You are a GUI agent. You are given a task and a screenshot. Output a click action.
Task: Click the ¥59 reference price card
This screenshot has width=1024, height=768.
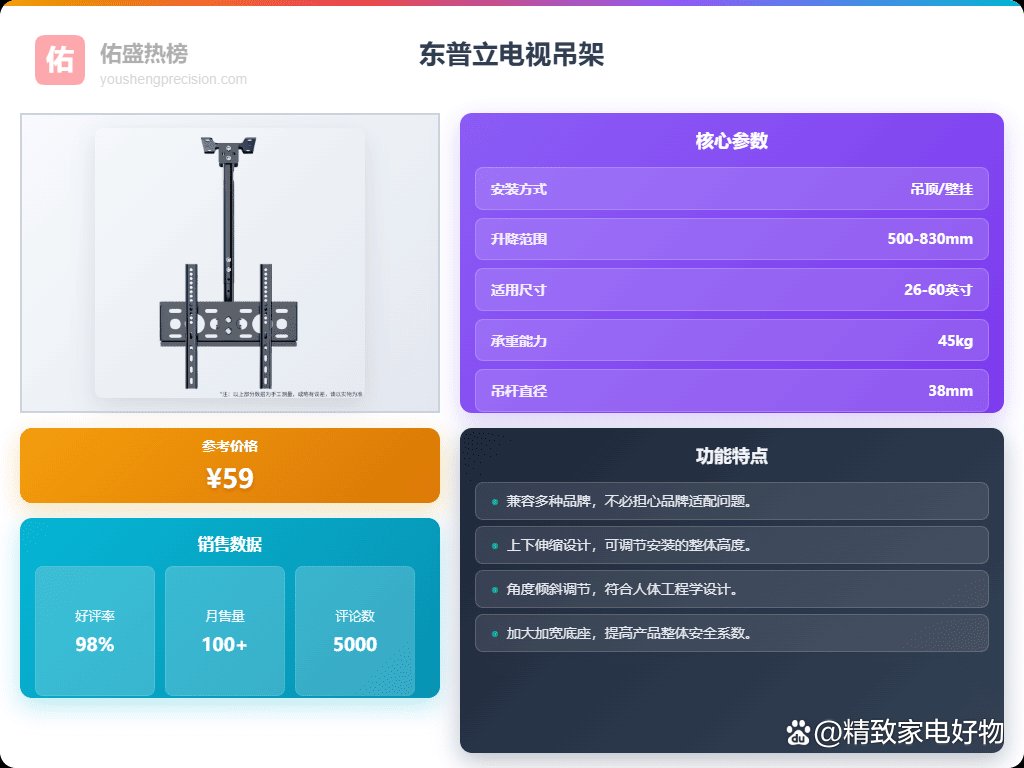[230, 466]
